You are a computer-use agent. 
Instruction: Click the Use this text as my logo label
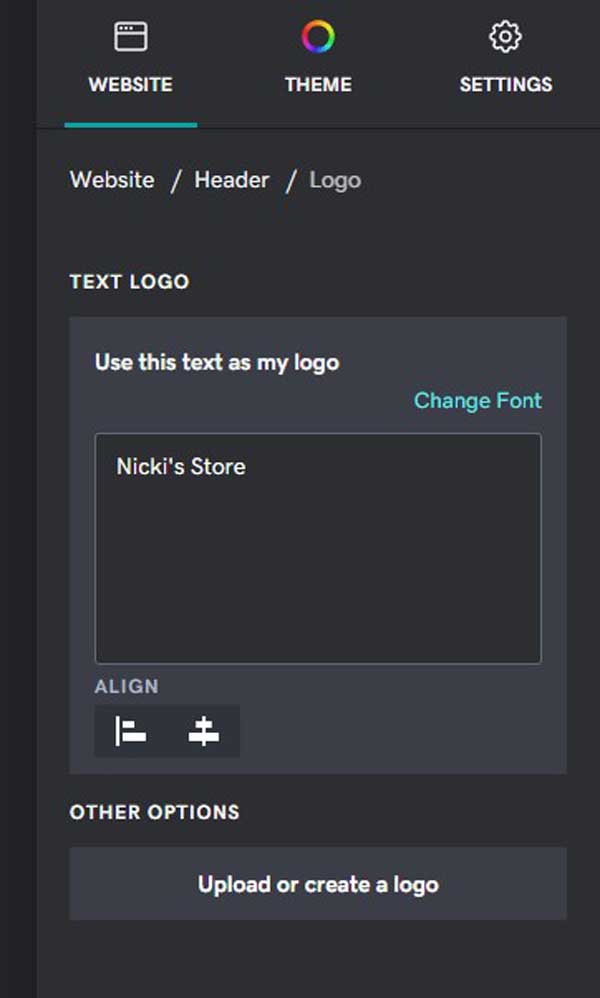pos(217,362)
